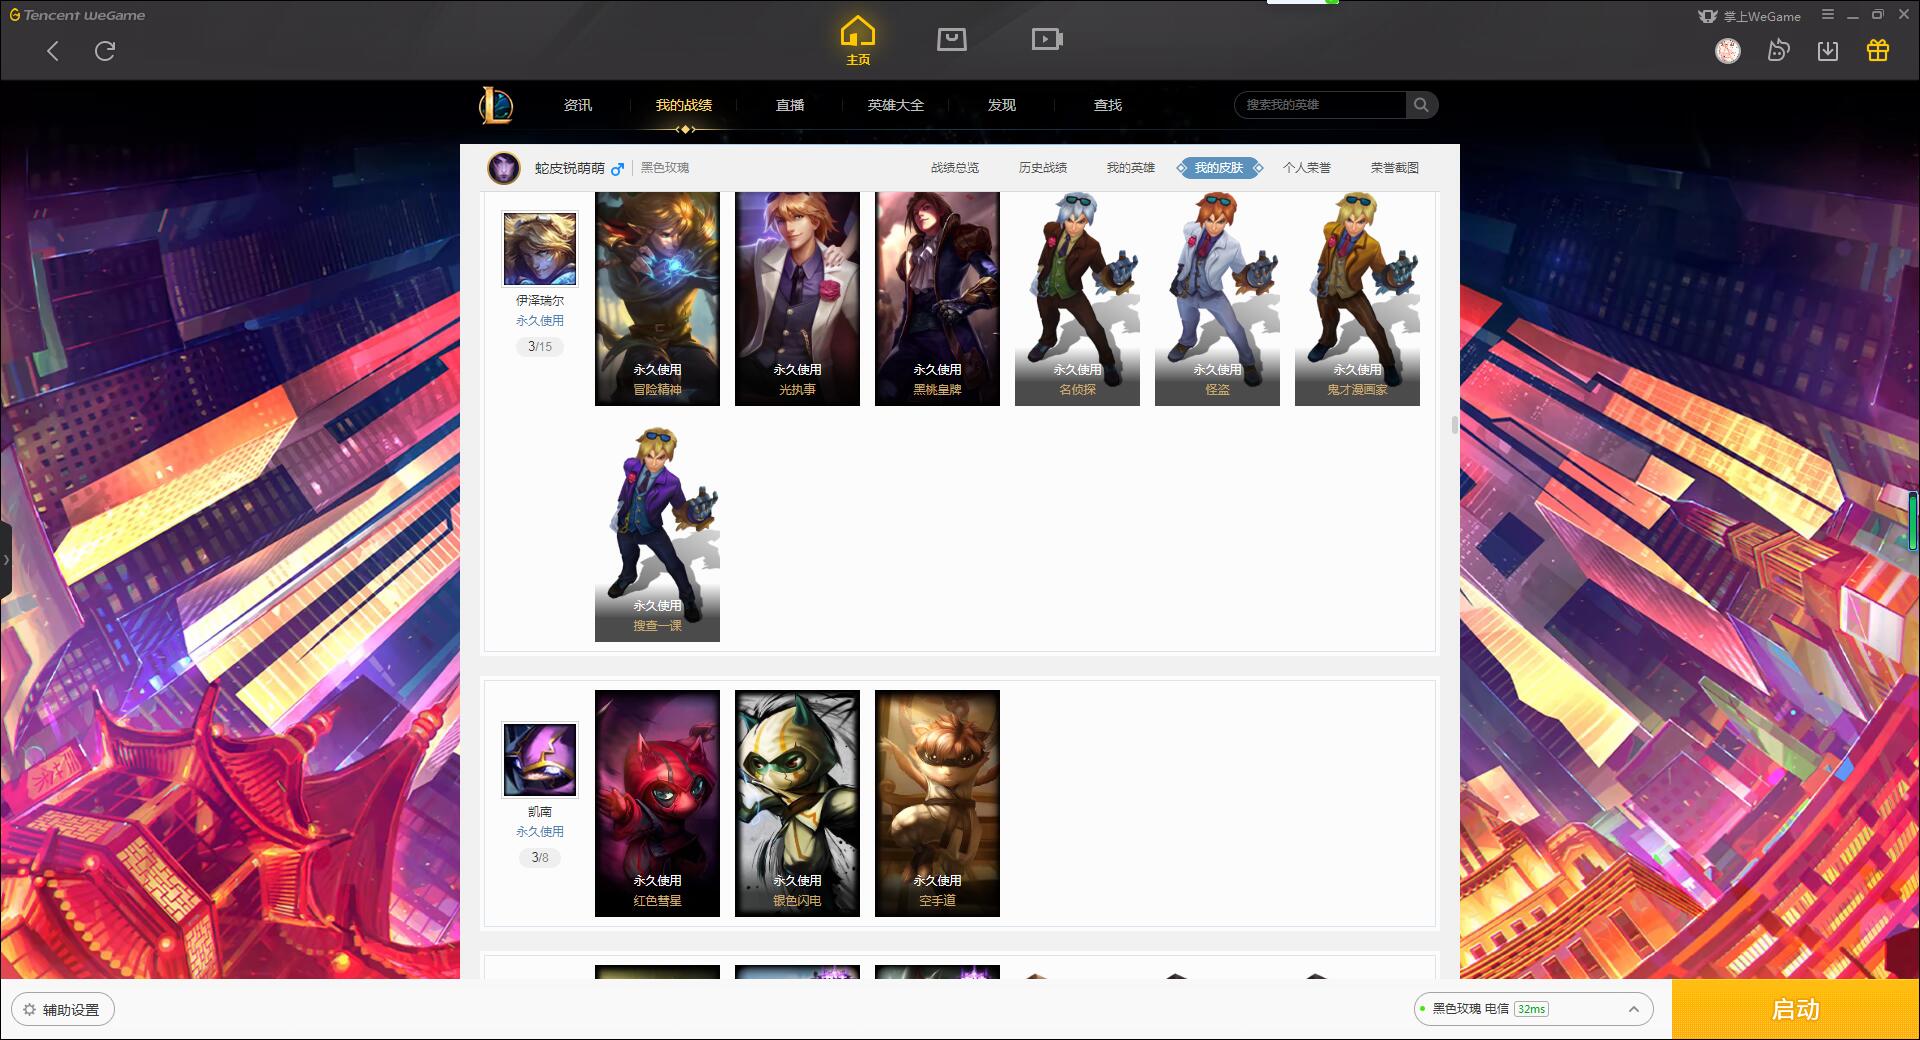The height and width of the screenshot is (1040, 1920).
Task: Open the download manager icon
Action: [x=1828, y=51]
